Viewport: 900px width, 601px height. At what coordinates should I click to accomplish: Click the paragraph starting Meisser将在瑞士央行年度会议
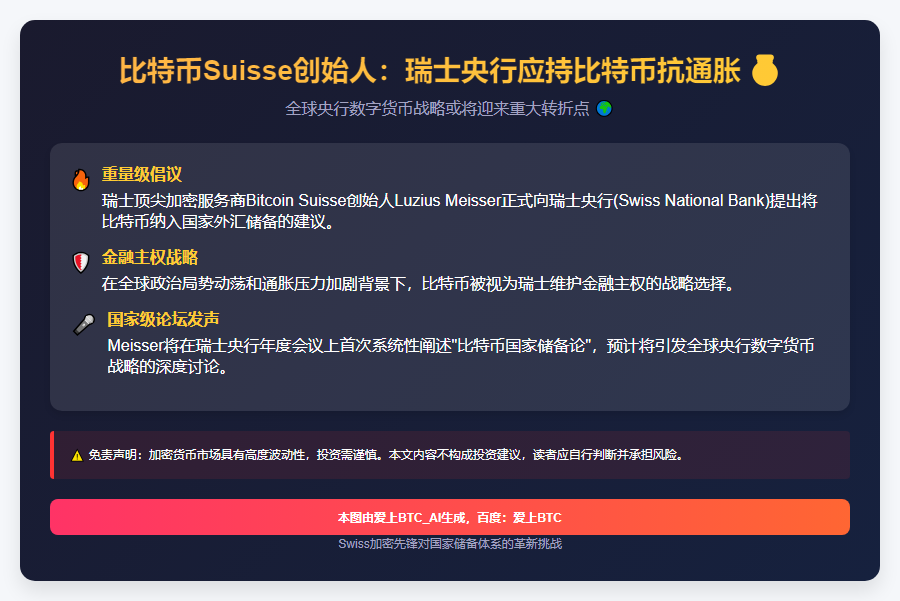click(x=460, y=356)
